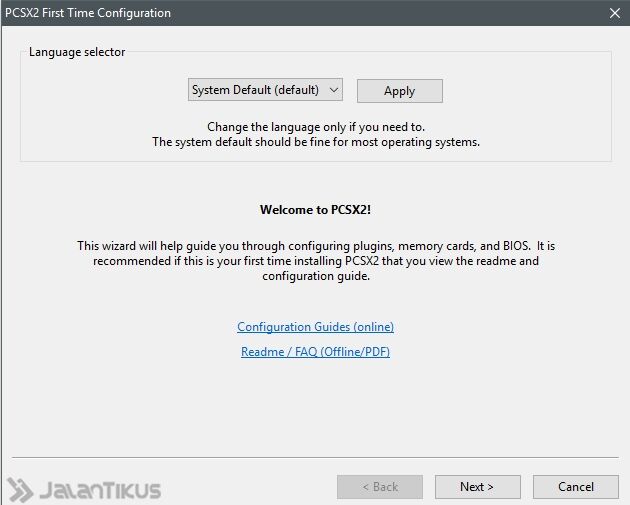Click the PCSX2 First Time Configuration title

(x=88, y=13)
